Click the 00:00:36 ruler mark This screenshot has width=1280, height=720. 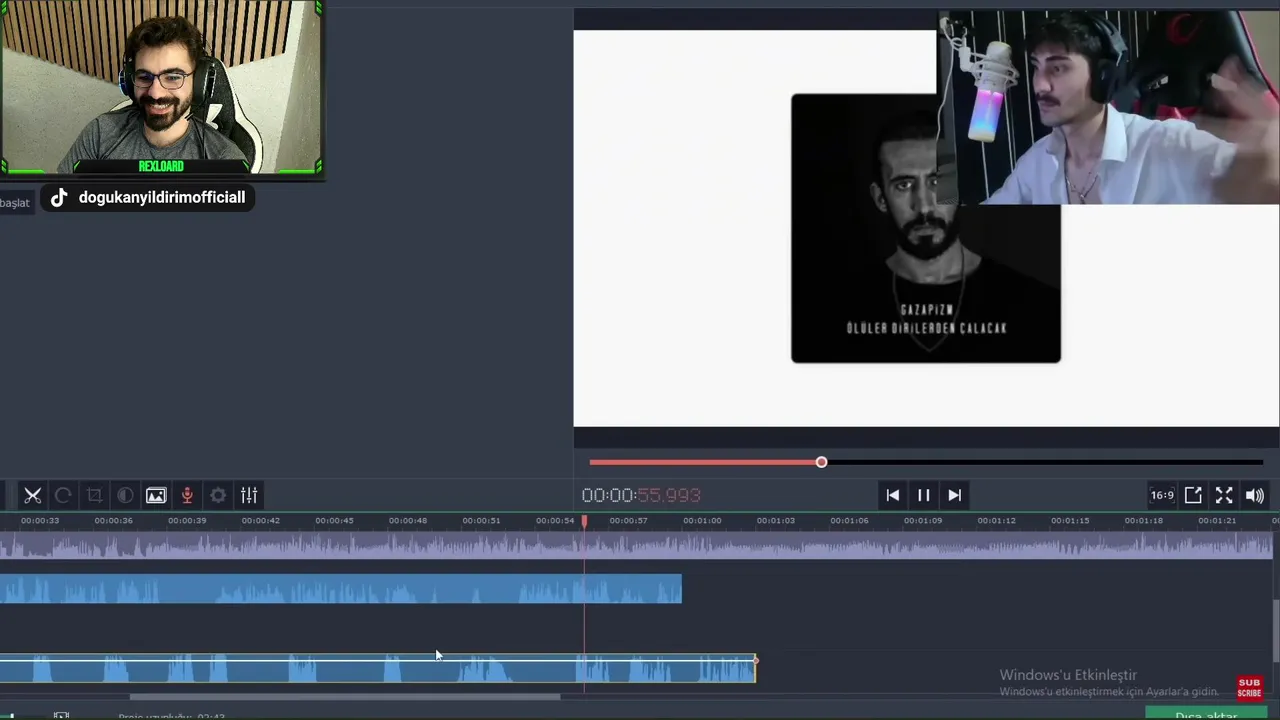(113, 521)
